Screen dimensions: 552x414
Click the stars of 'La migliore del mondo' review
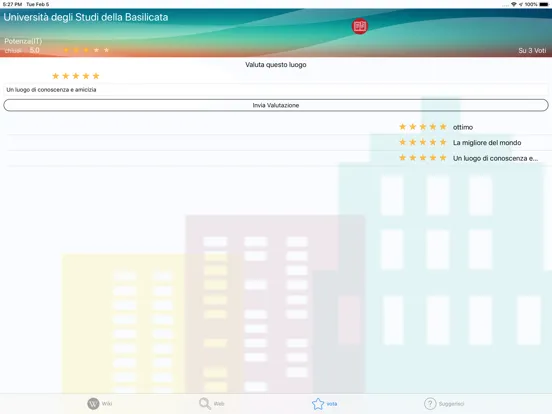tap(422, 142)
